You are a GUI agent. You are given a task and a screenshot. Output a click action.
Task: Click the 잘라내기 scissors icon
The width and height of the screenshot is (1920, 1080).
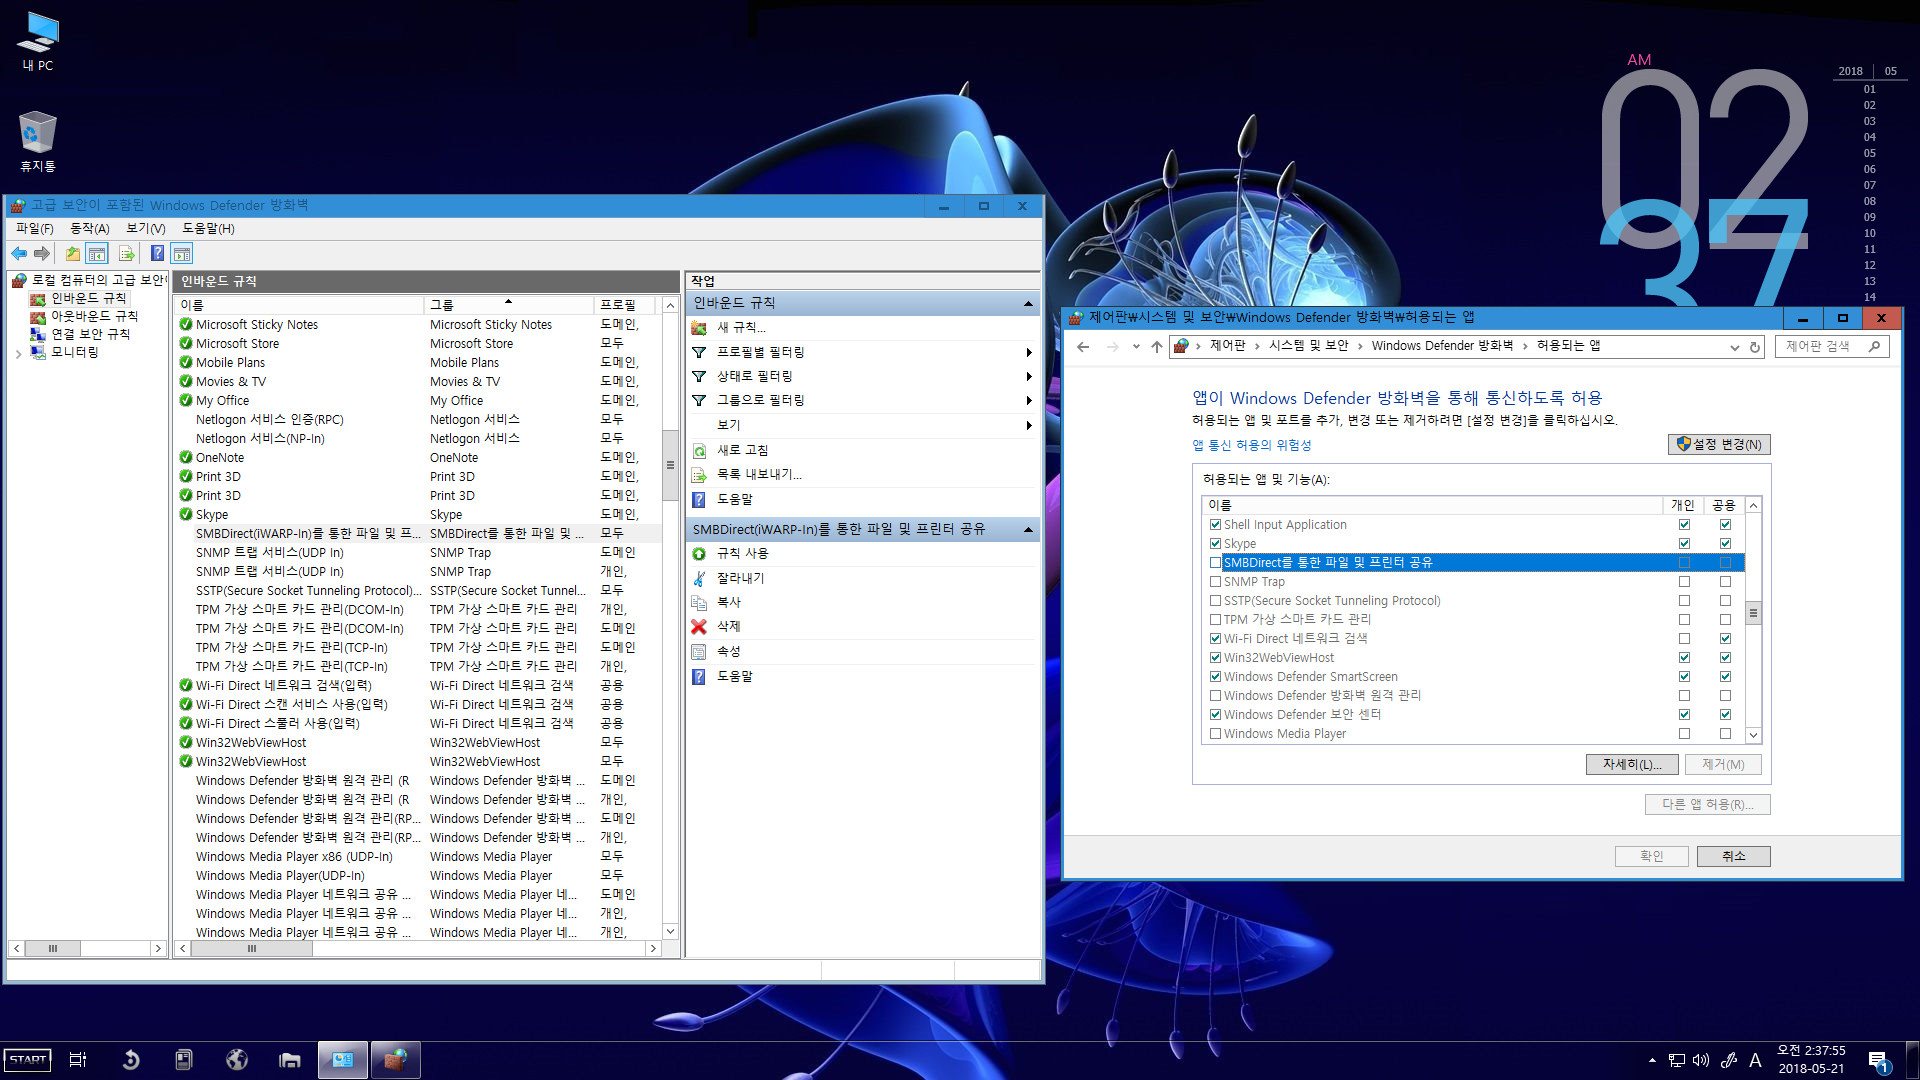(699, 579)
